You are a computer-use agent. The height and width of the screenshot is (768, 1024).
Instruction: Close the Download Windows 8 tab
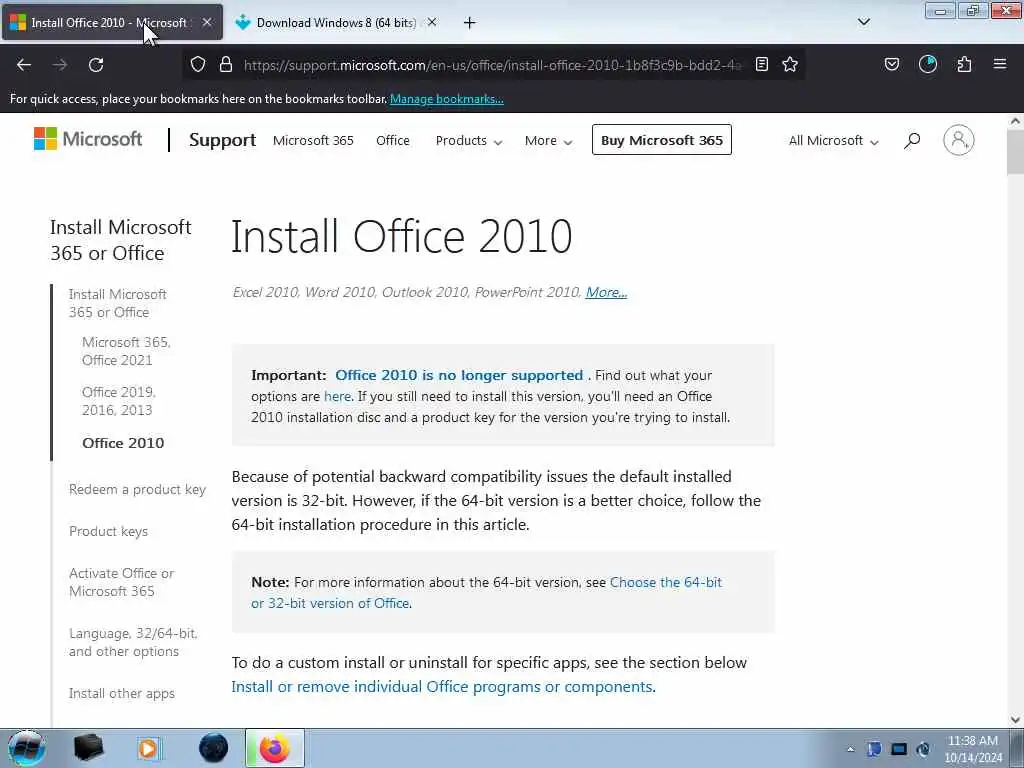point(432,22)
